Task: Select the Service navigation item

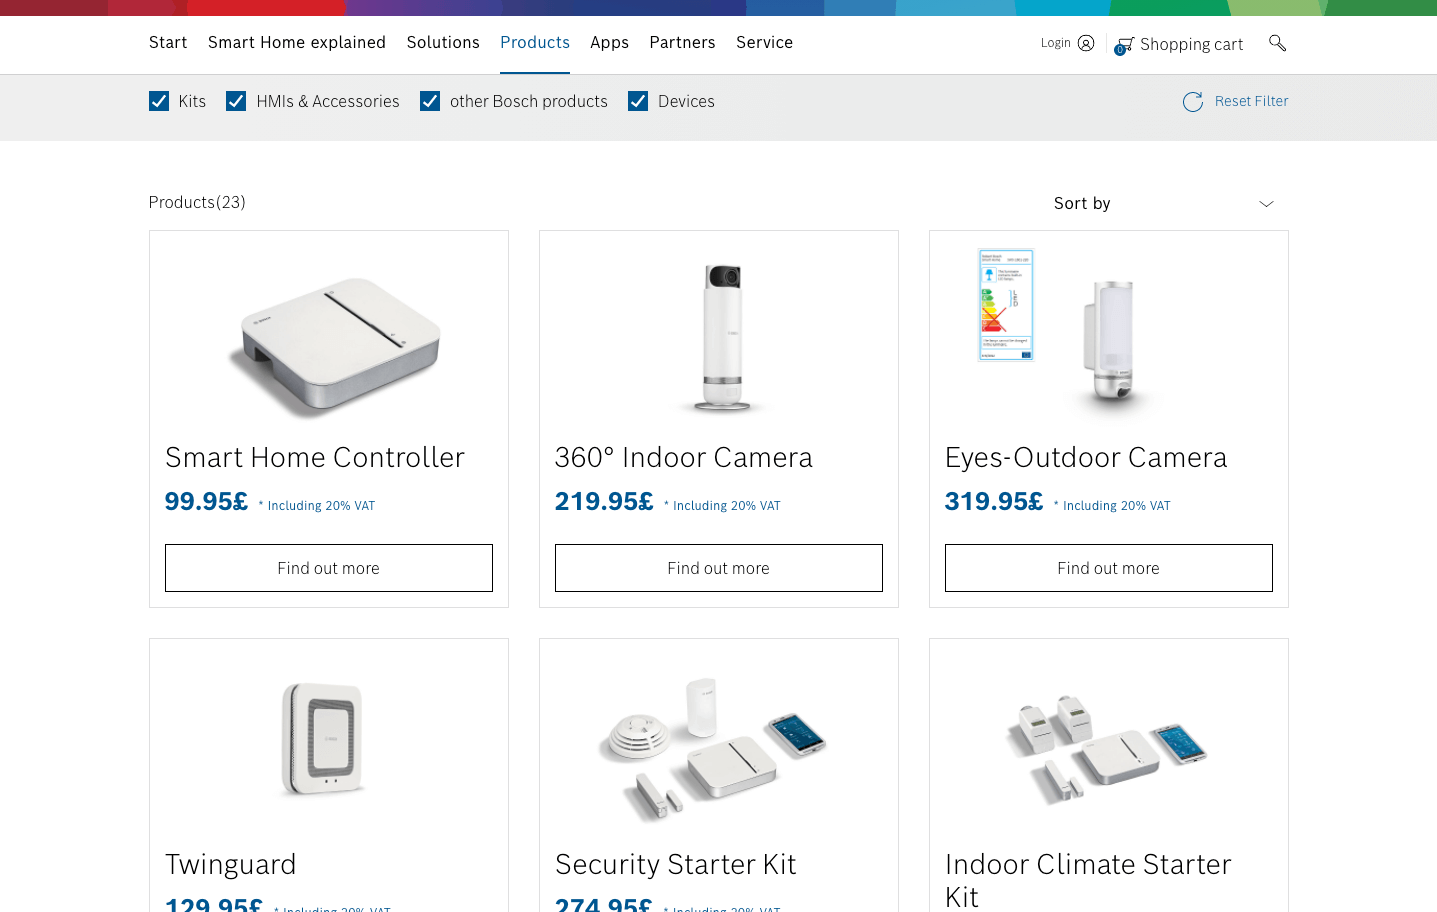Action: pos(764,42)
